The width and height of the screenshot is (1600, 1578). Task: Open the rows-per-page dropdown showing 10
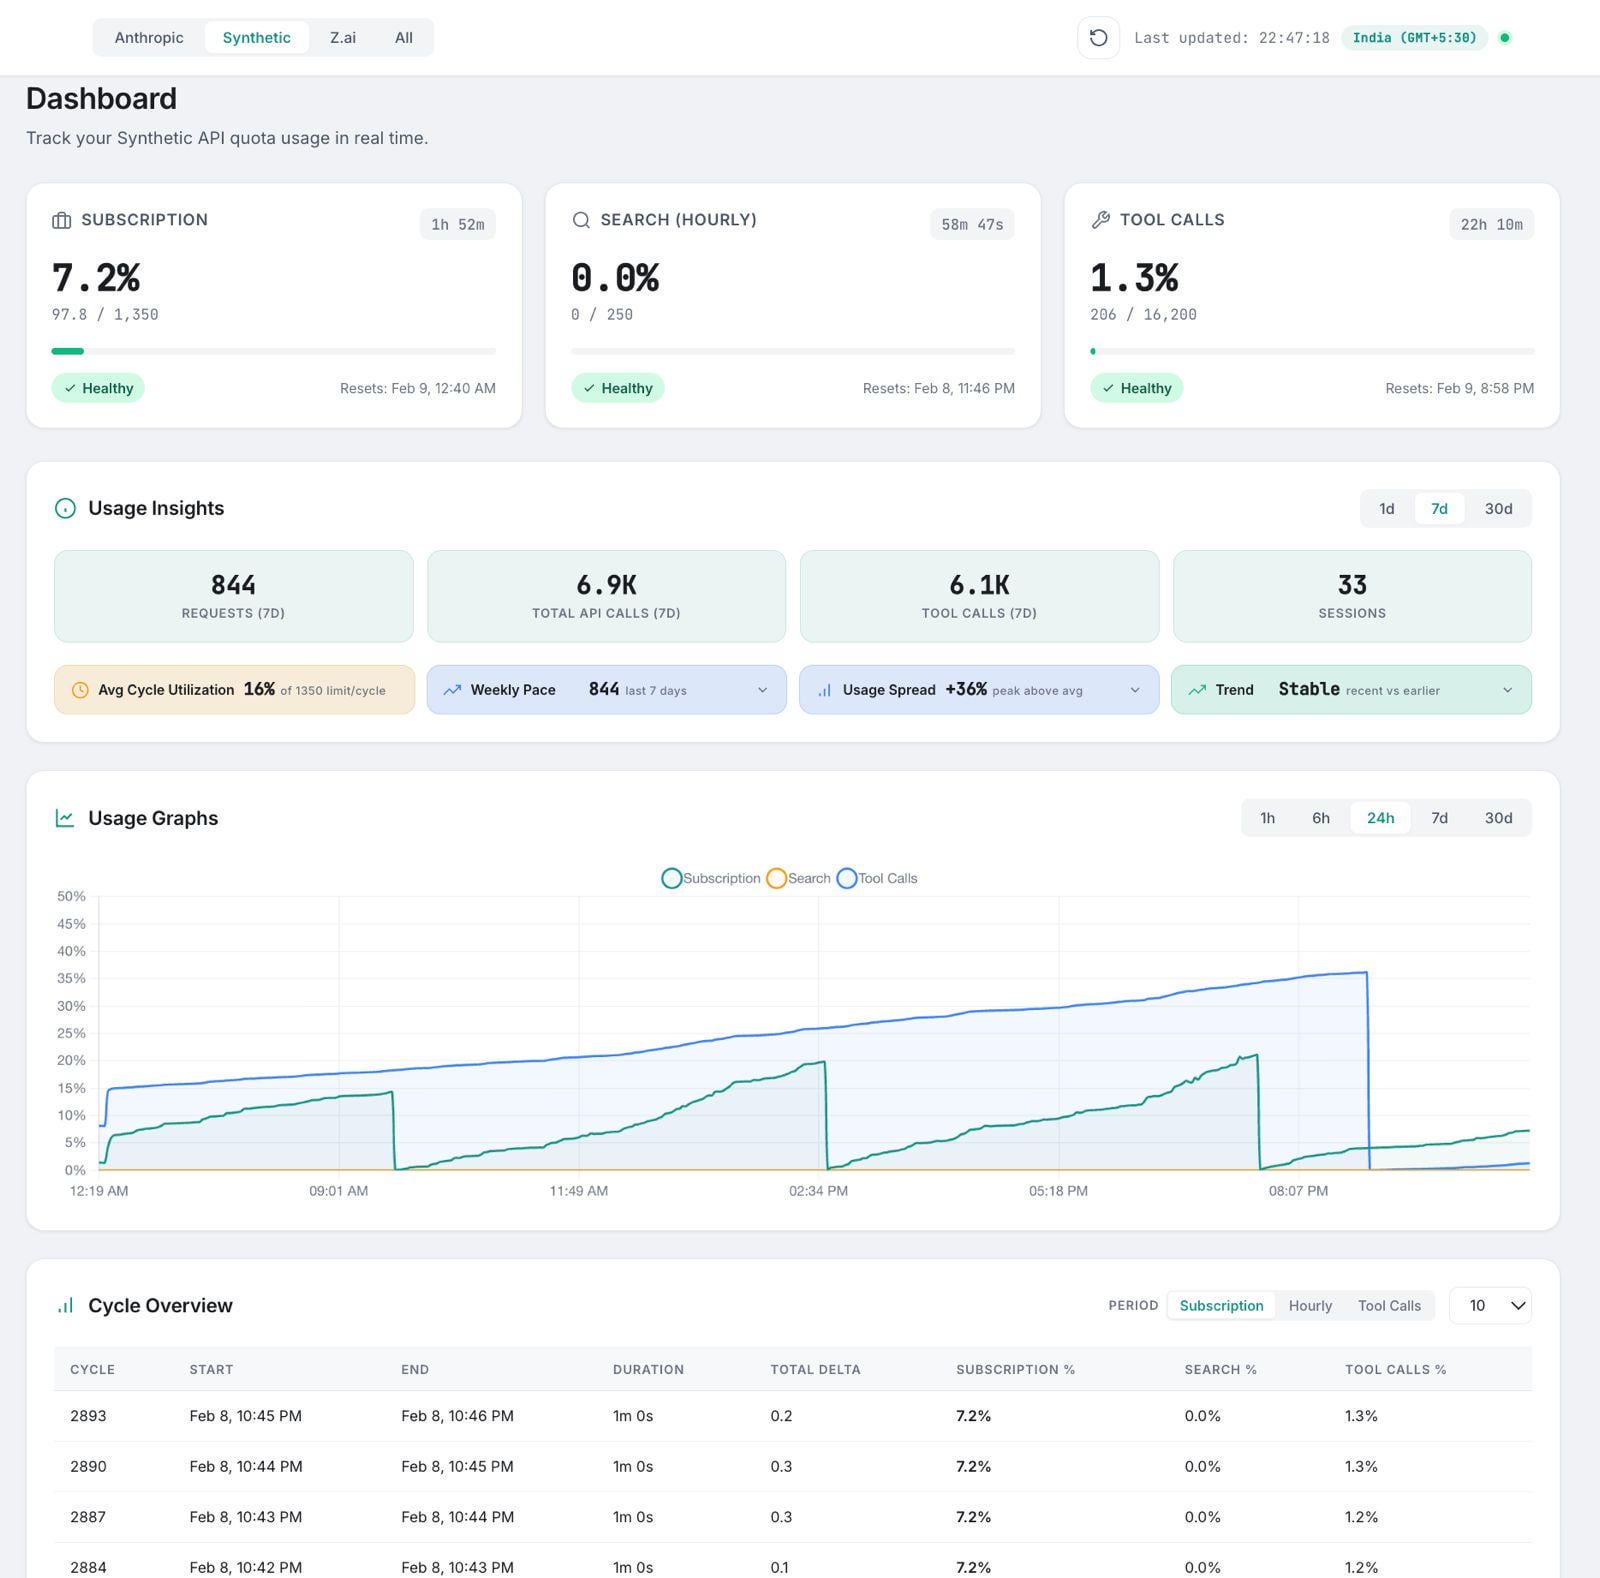tap(1490, 1306)
